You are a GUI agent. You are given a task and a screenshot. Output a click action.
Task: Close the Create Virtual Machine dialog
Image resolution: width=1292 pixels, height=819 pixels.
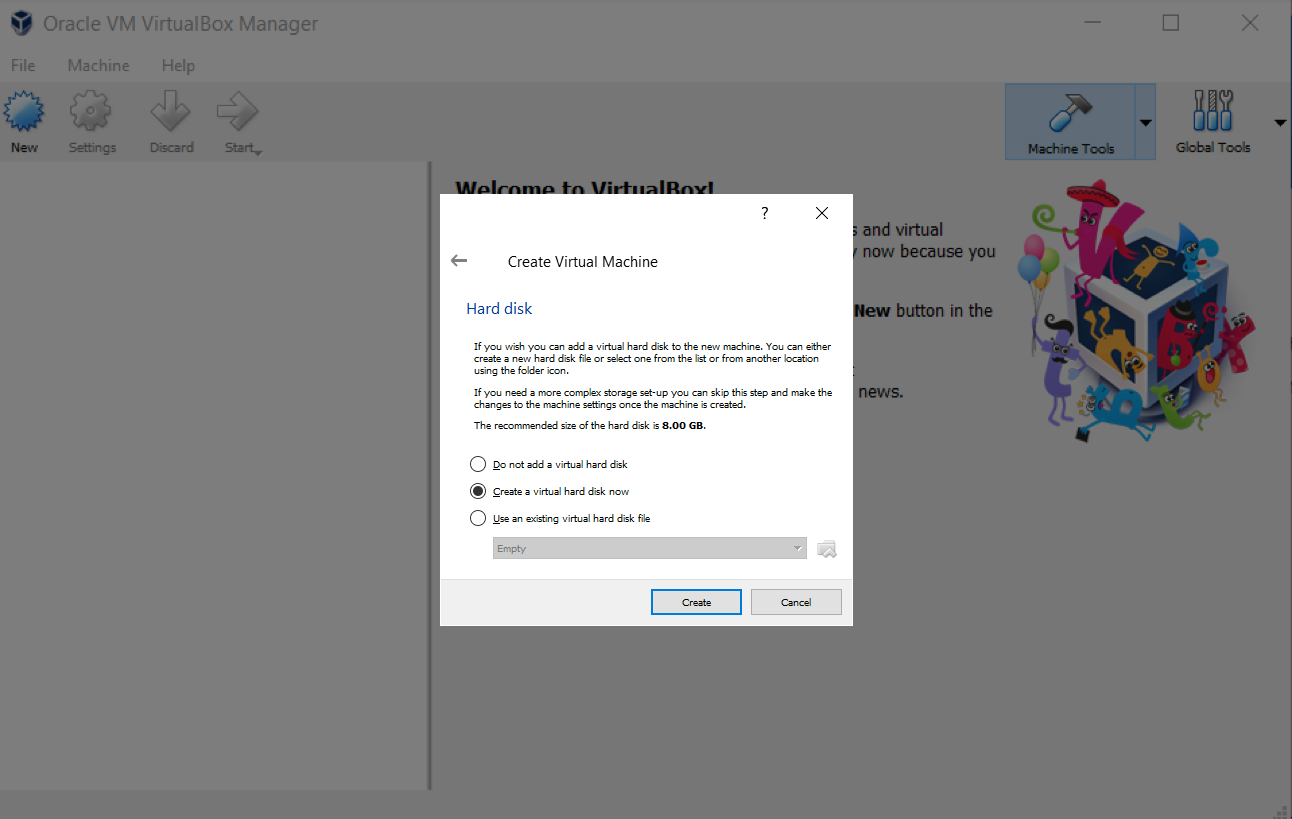[x=822, y=213]
